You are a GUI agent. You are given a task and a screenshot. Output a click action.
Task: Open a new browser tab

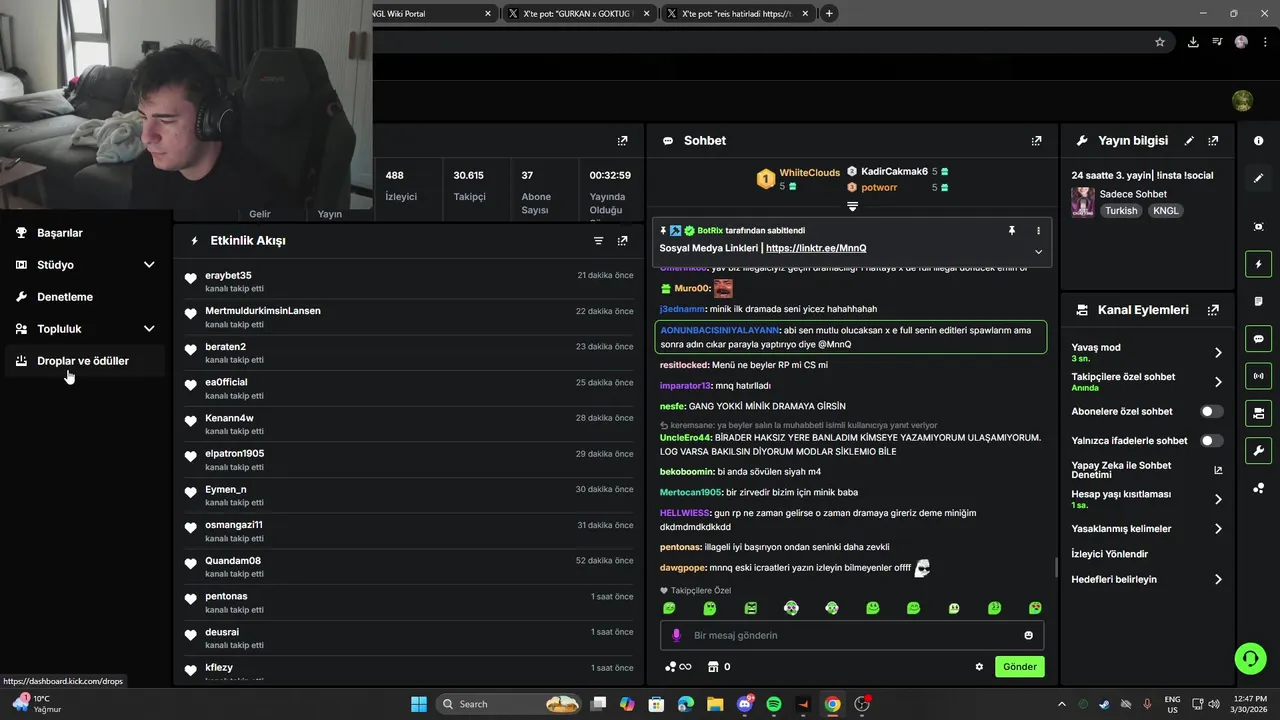pyautogui.click(x=829, y=14)
